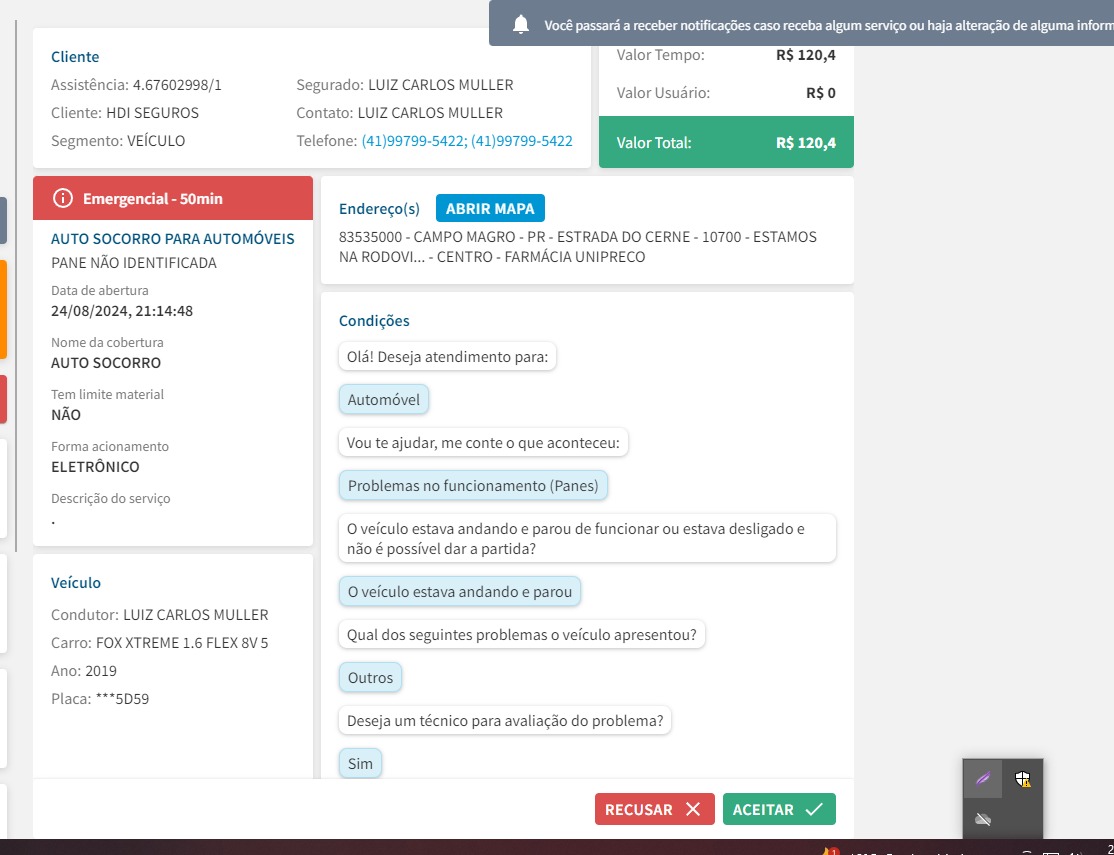
Task: Click 'NÃO' under Tem limite material
Action: click(x=66, y=414)
